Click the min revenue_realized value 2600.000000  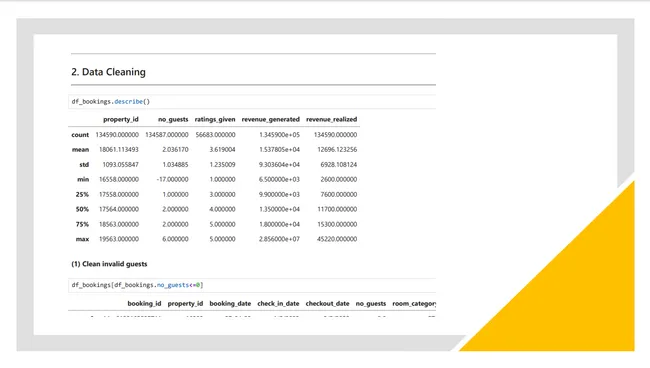pos(338,179)
